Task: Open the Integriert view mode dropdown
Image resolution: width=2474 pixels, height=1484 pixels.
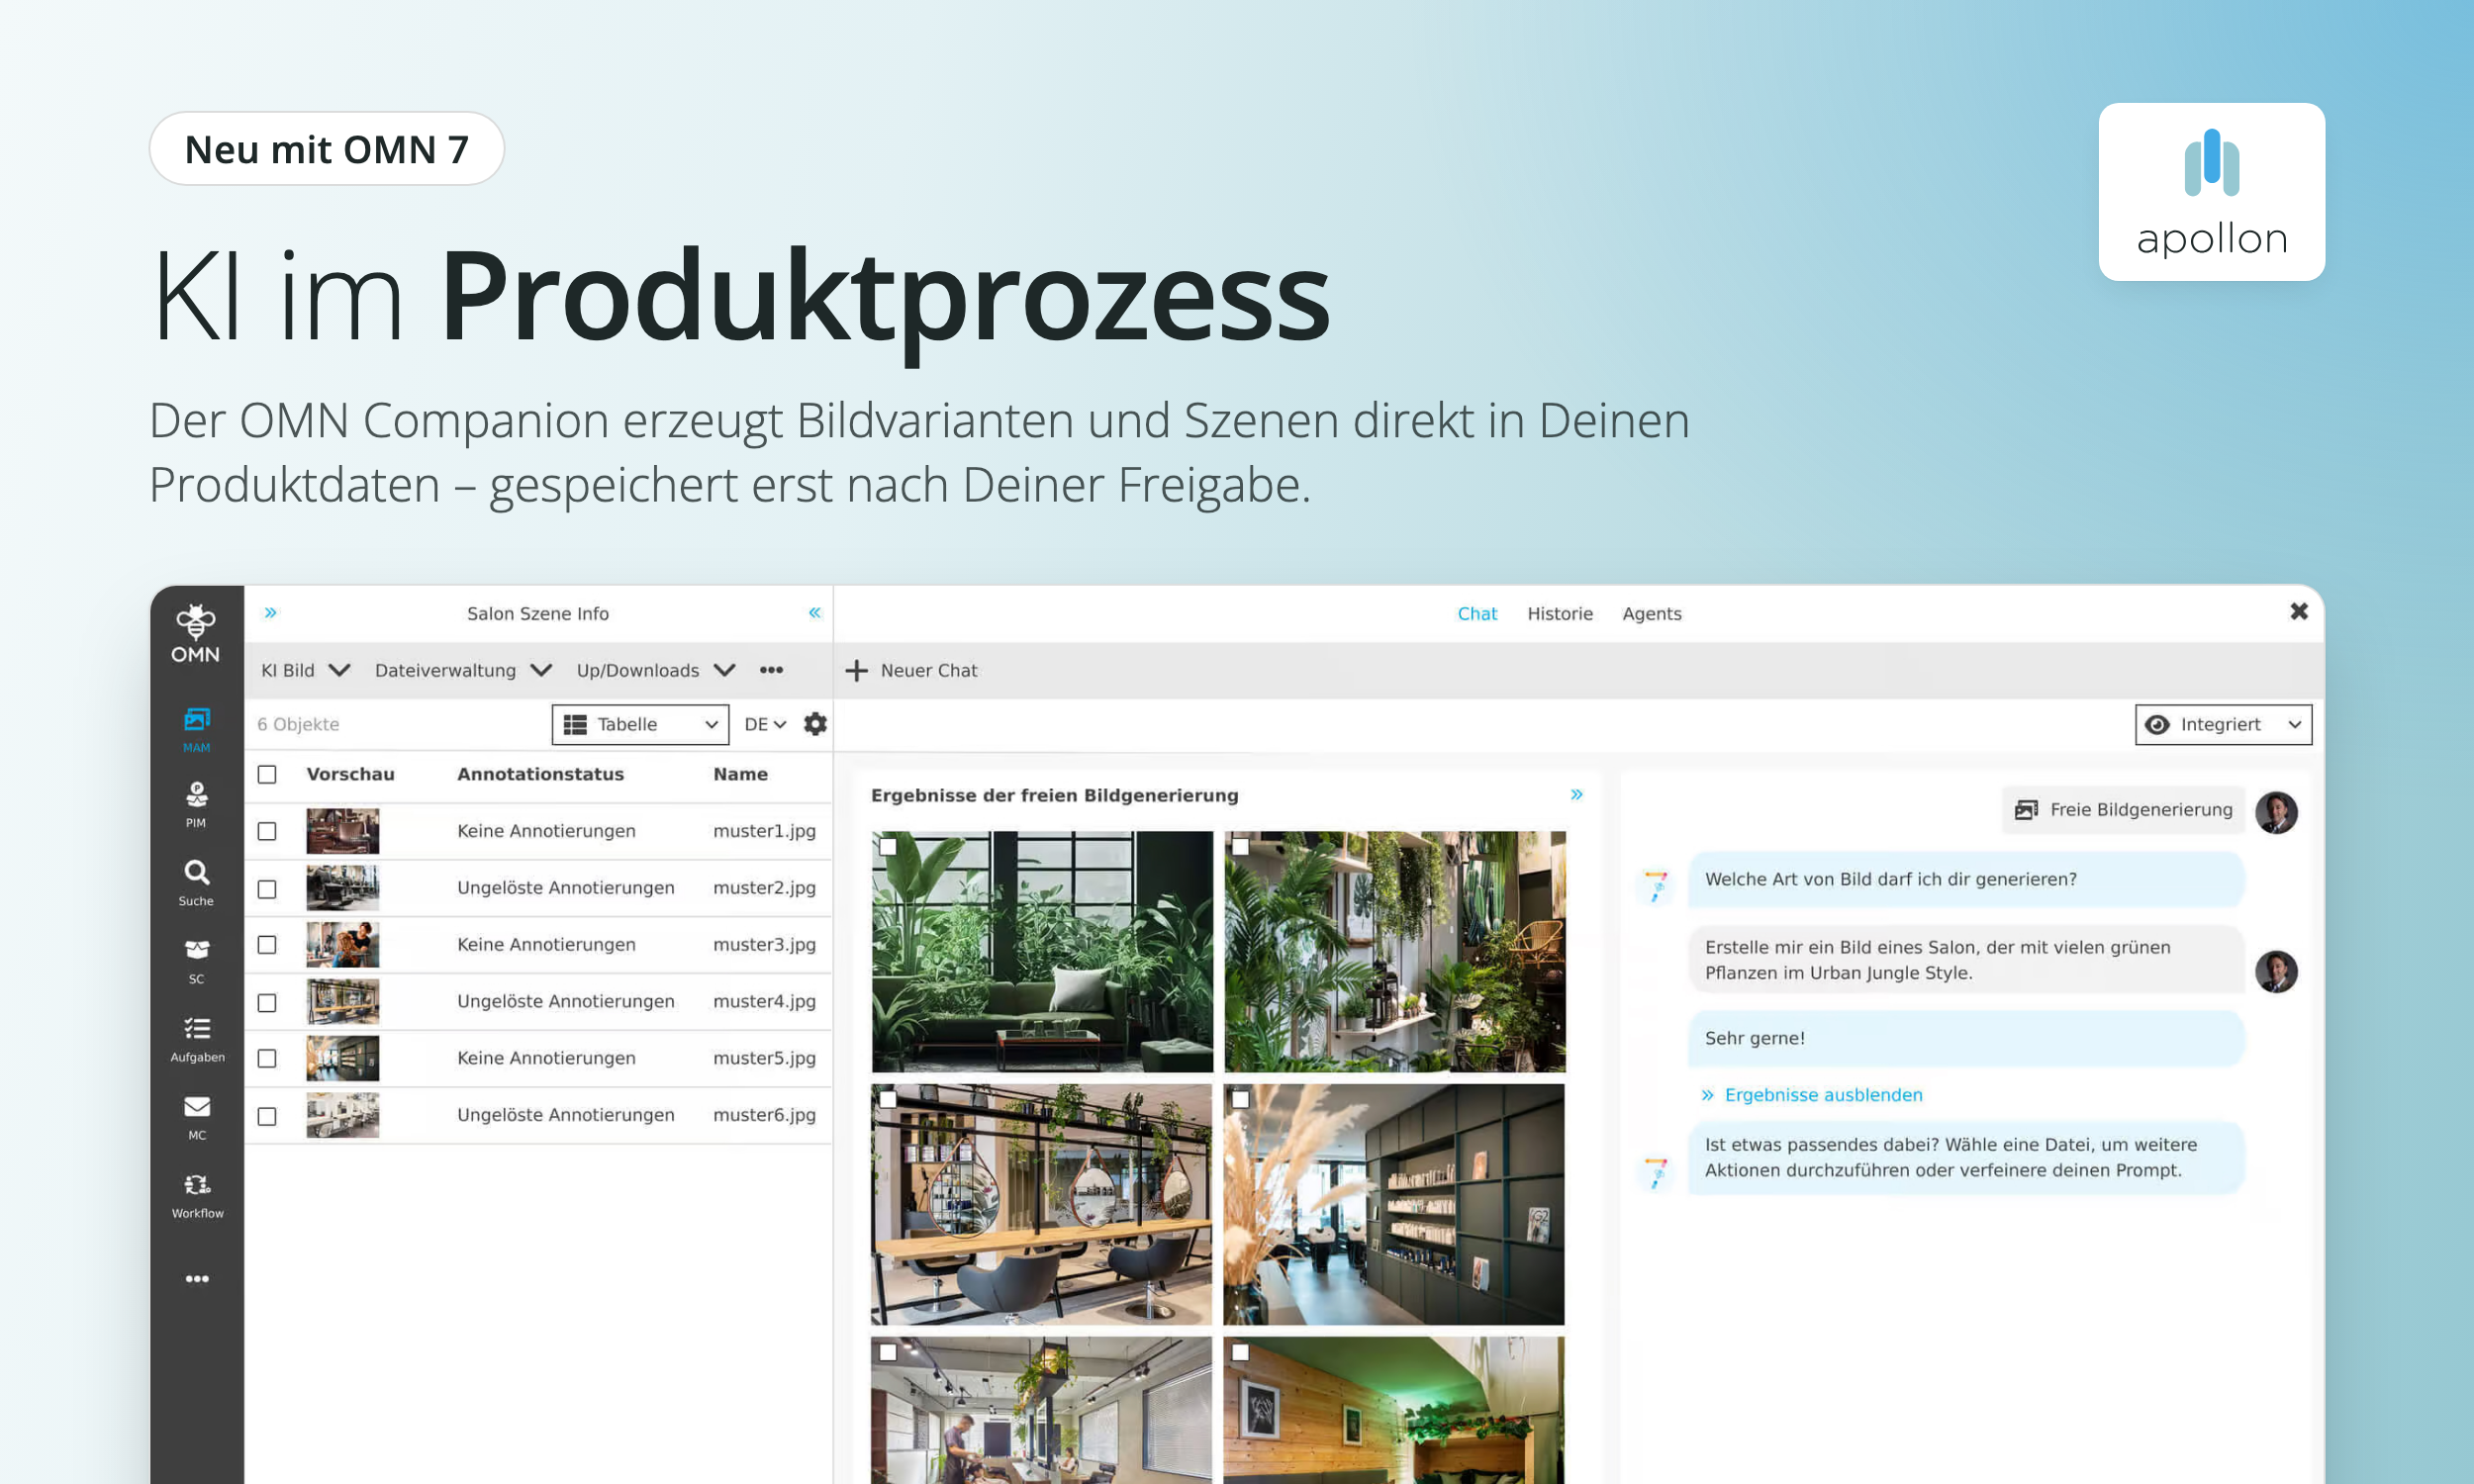Action: point(2223,724)
